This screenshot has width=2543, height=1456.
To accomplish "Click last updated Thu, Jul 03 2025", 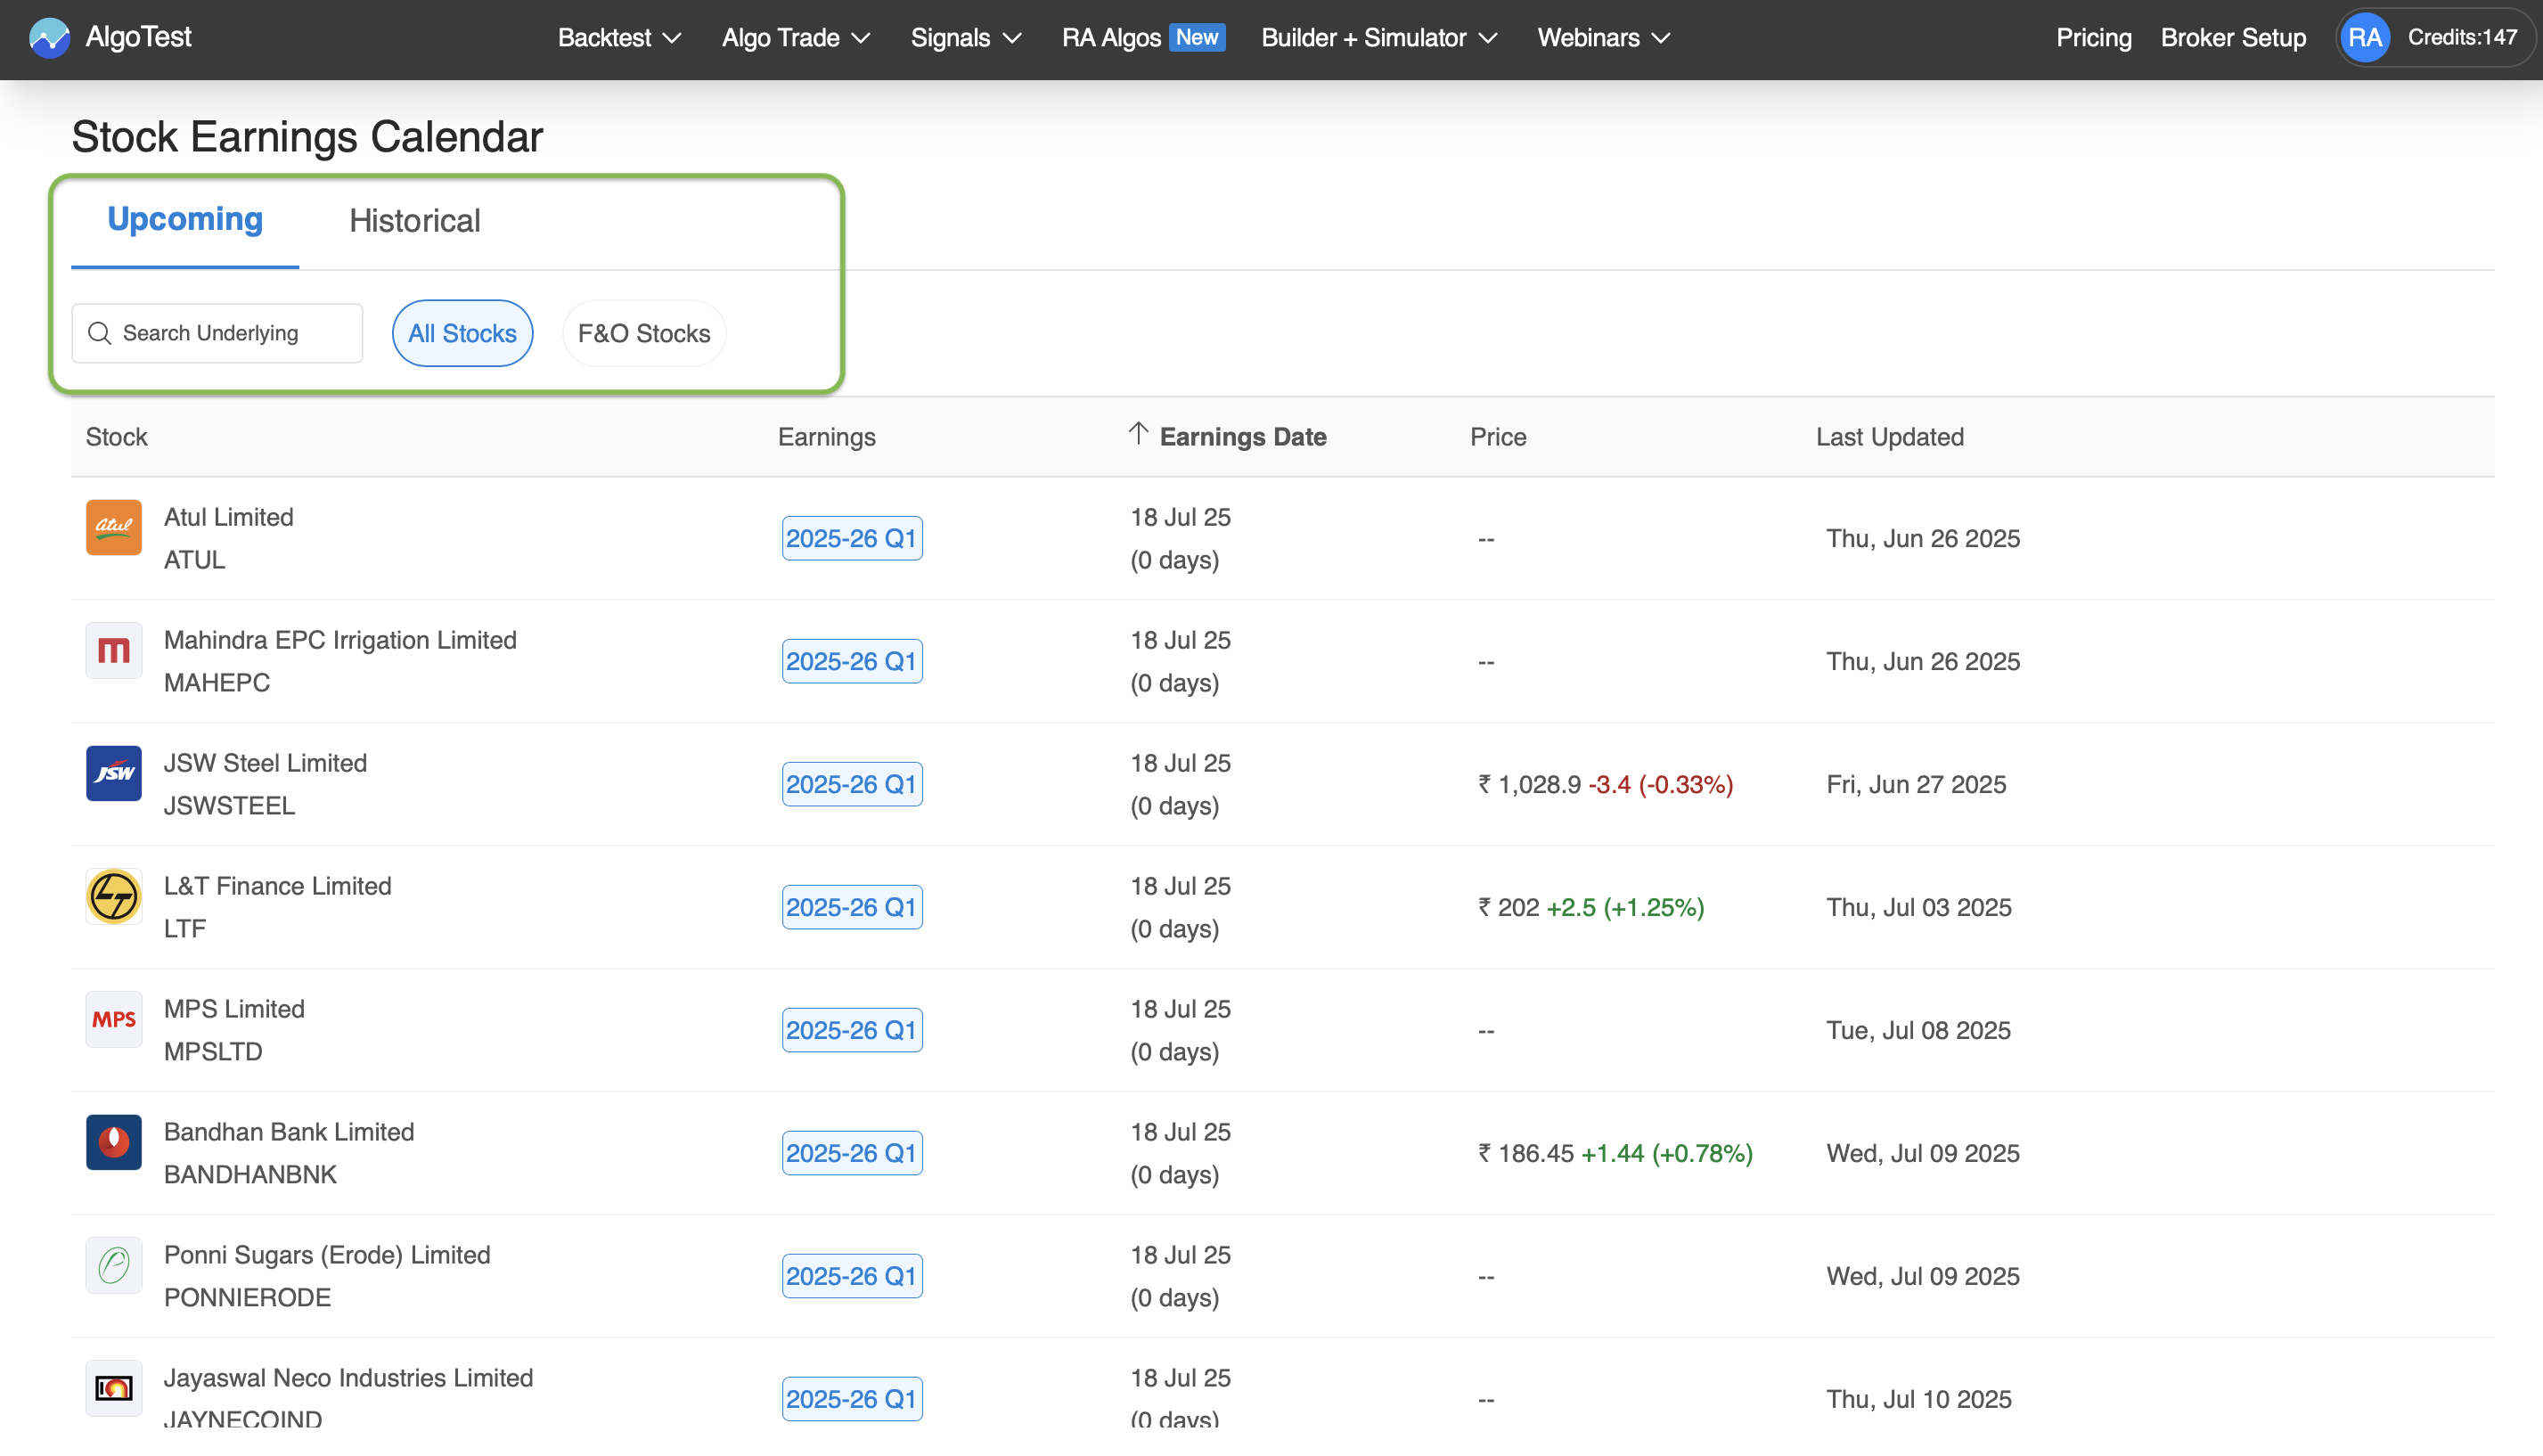I will coord(1919,908).
